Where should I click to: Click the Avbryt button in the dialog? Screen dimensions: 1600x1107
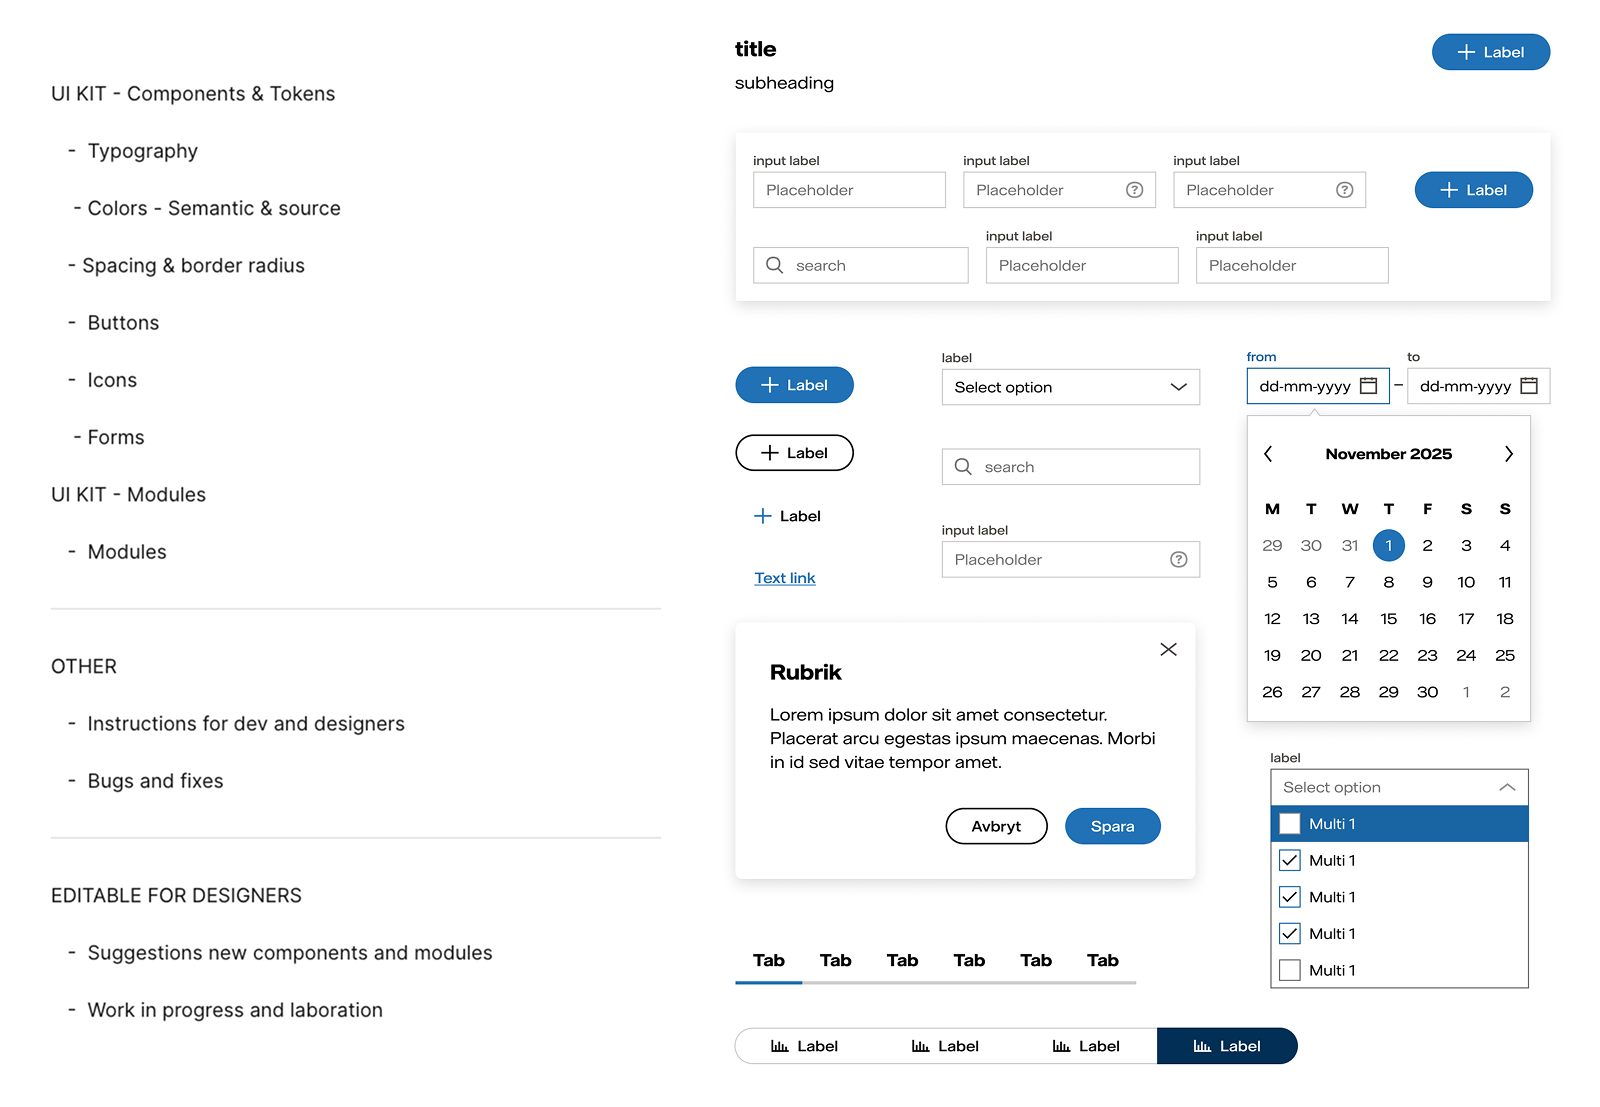tap(996, 826)
